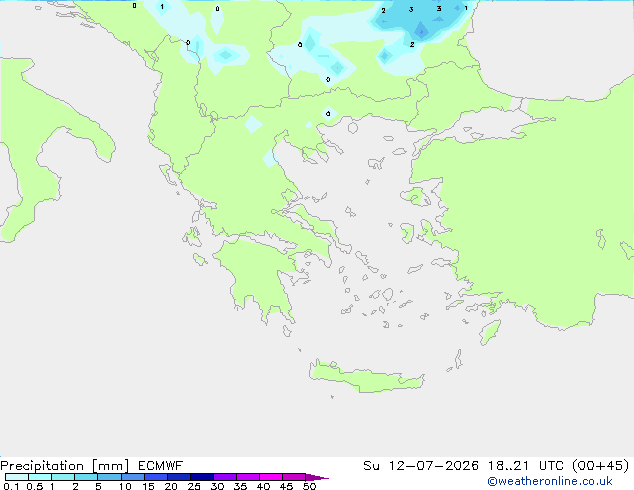Click the legend tick label '10'
The height and width of the screenshot is (490, 634).
click(125, 486)
